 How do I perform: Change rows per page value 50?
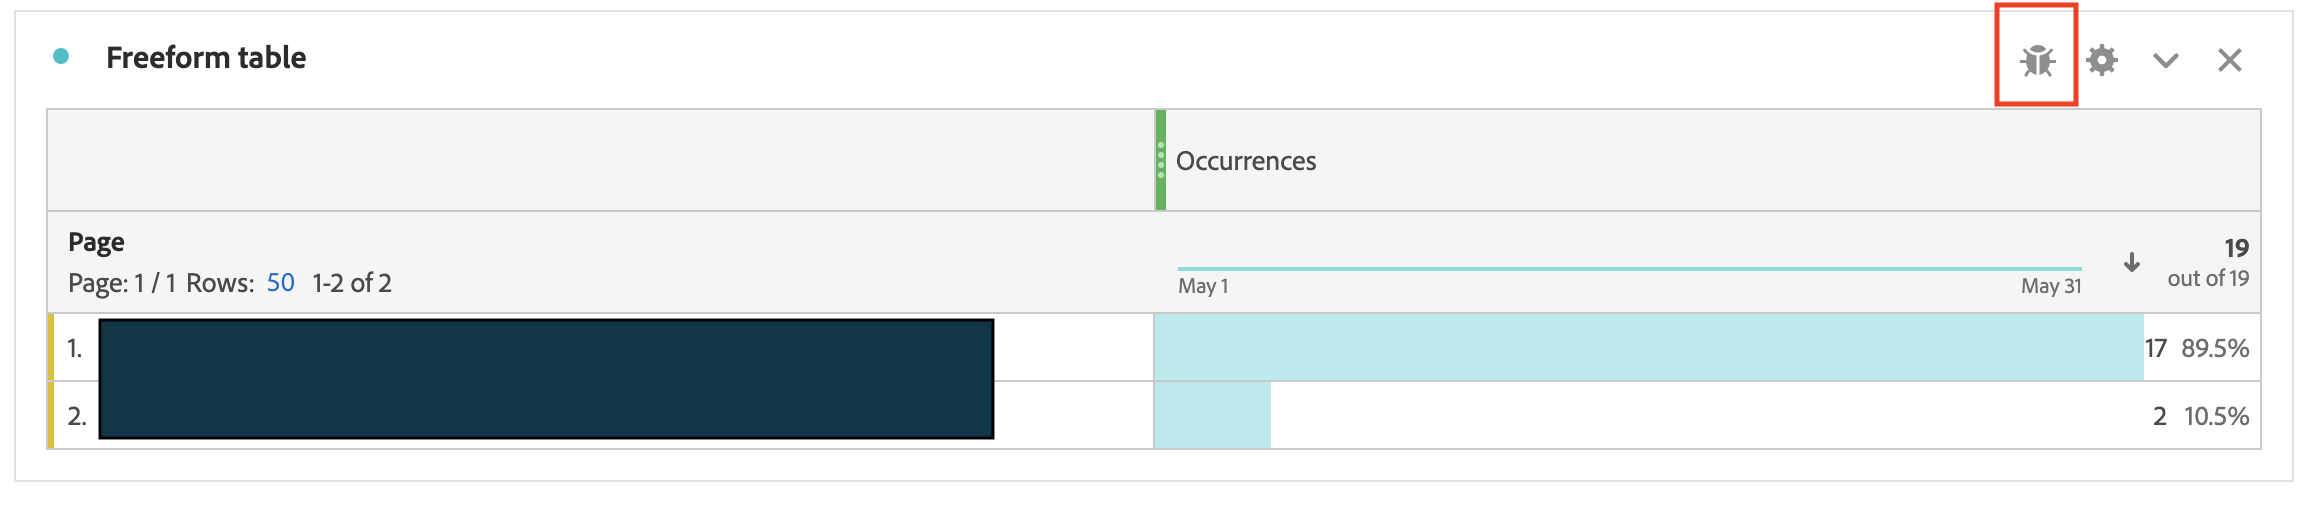tap(281, 283)
